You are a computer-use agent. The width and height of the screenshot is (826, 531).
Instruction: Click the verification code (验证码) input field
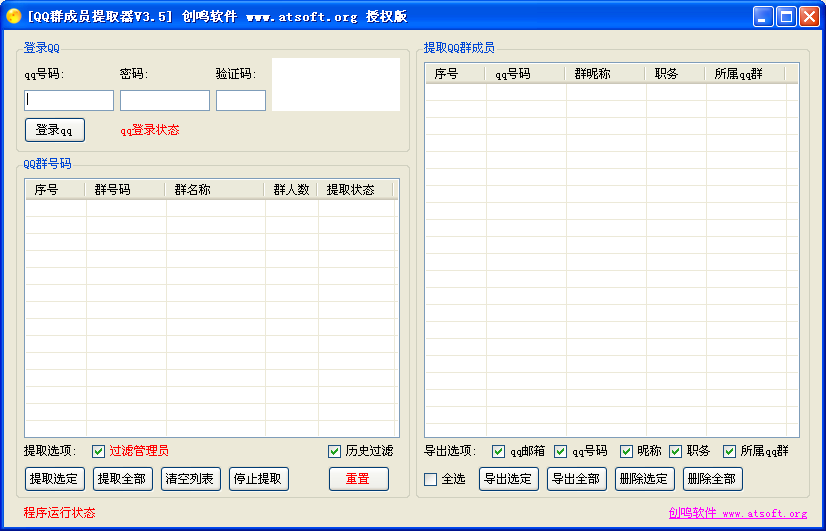(x=240, y=100)
